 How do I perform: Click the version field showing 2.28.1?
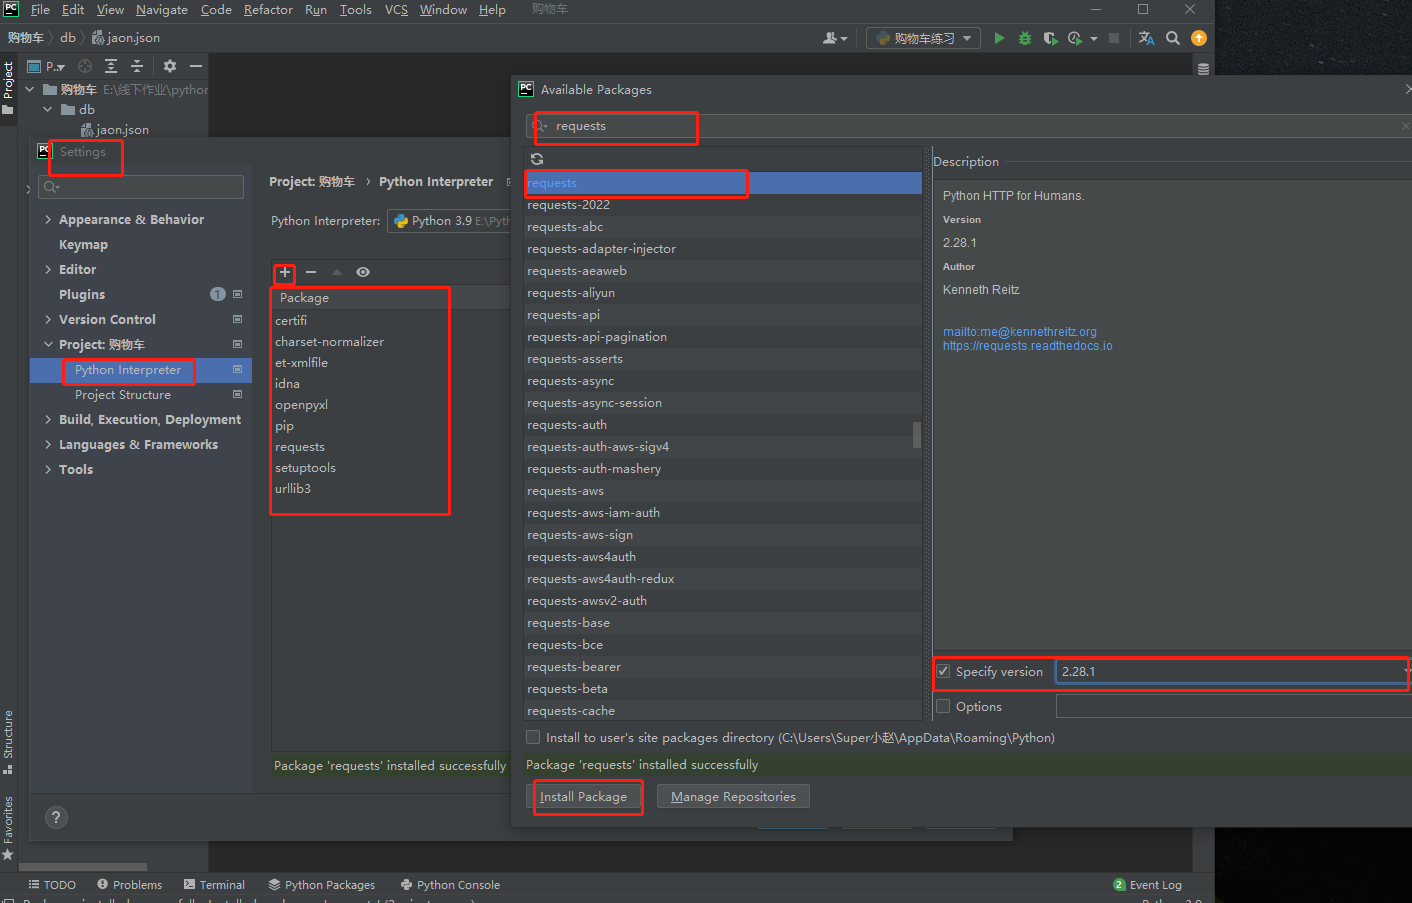(x=1232, y=672)
